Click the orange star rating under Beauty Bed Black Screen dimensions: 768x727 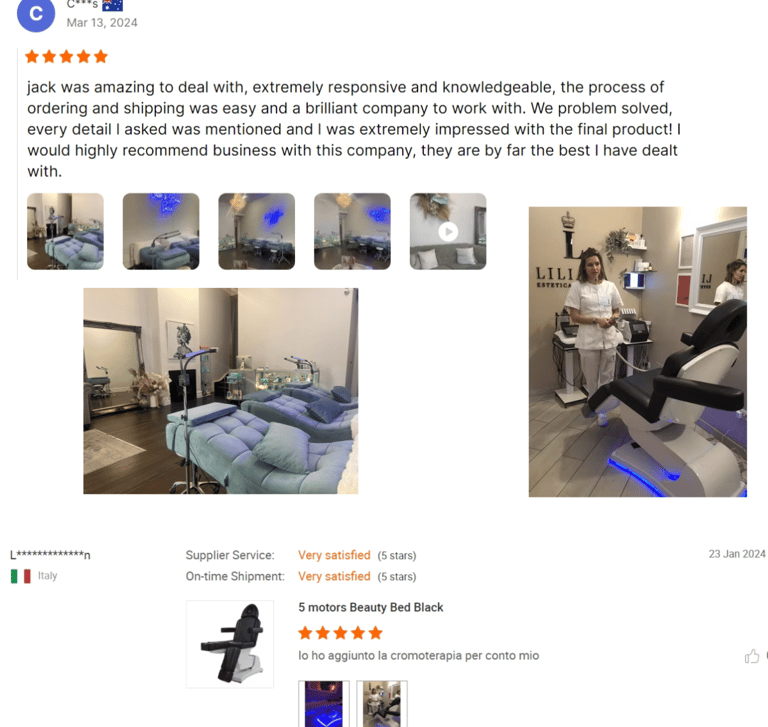(340, 633)
